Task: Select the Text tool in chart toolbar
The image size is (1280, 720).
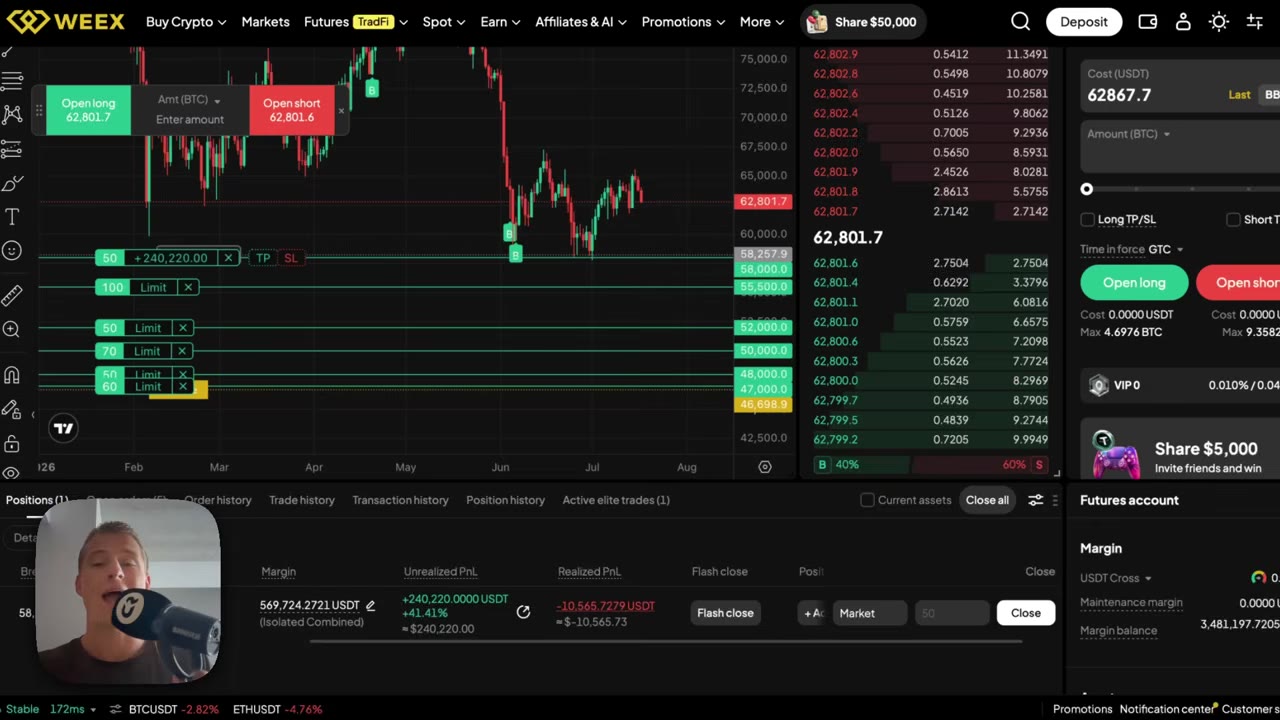Action: (x=12, y=216)
